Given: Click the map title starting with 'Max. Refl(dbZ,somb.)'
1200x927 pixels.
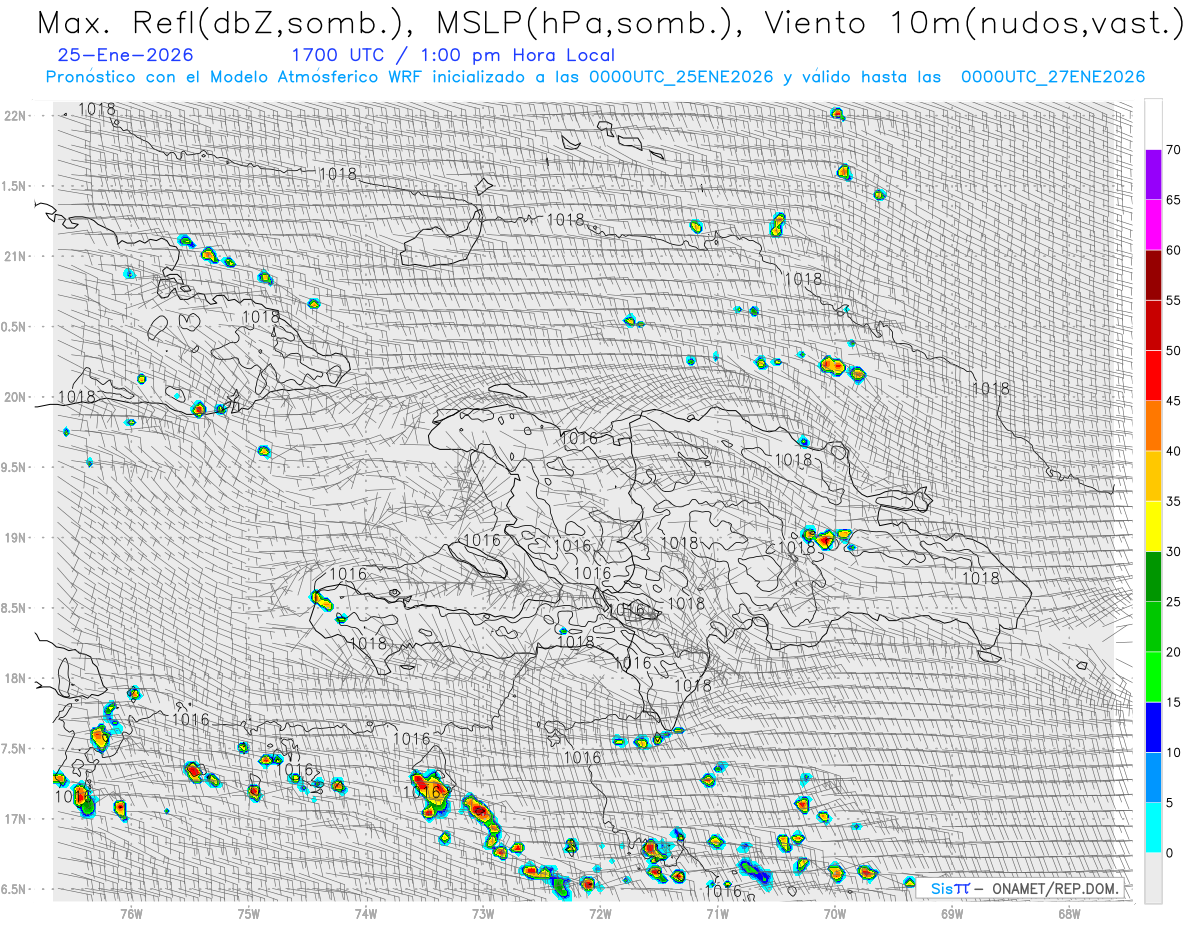Looking at the screenshot, I should 610,23.
